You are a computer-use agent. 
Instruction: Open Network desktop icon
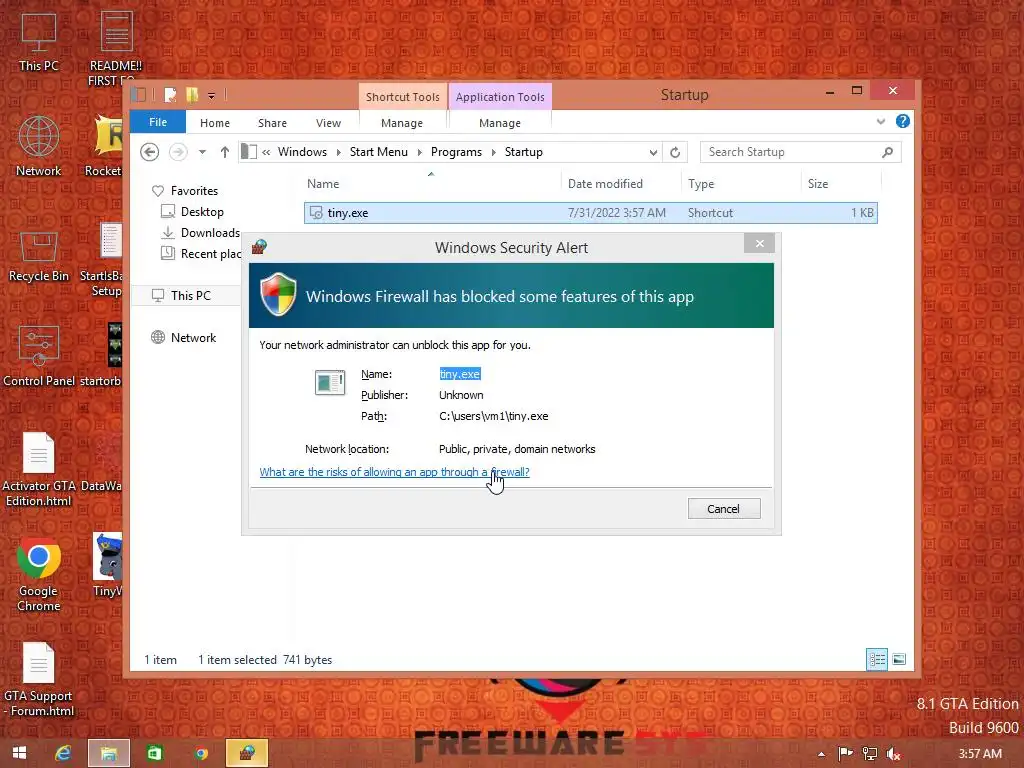pos(39,146)
